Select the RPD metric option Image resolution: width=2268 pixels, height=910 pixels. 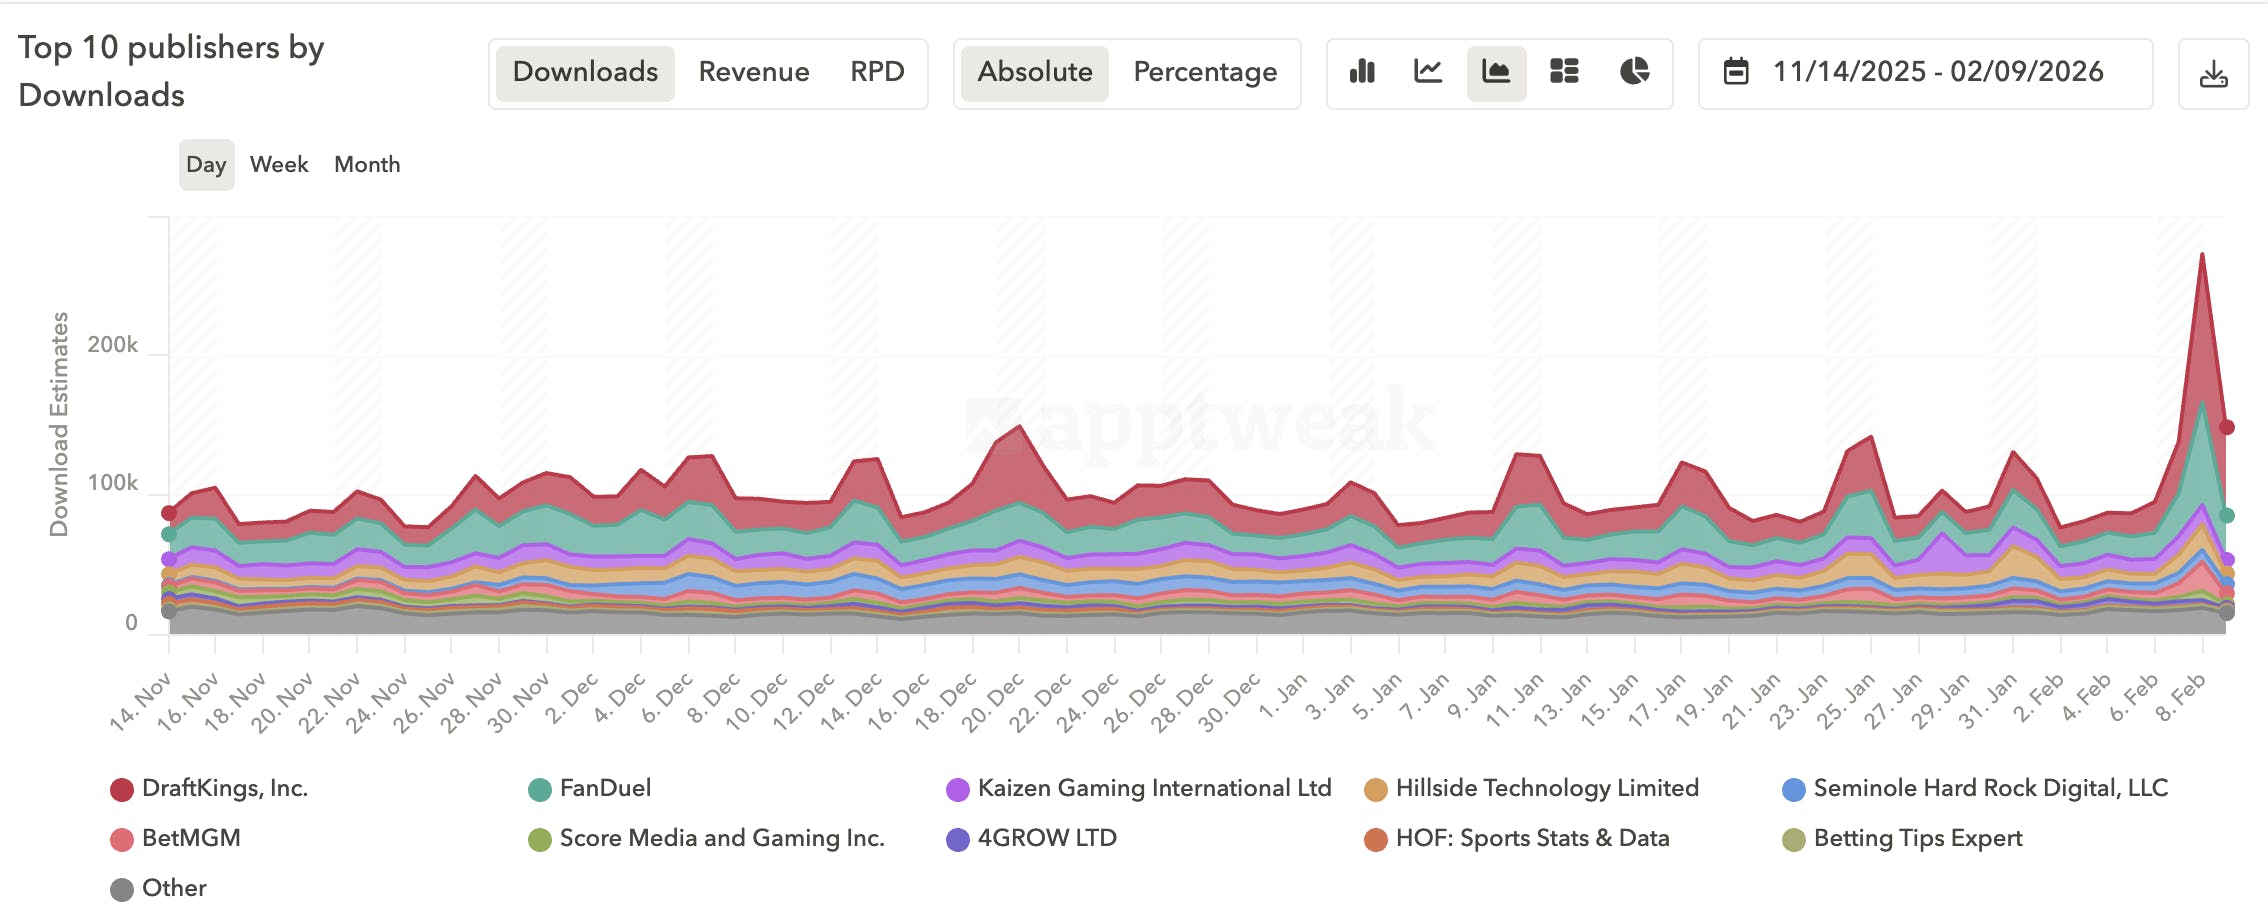[x=877, y=72]
